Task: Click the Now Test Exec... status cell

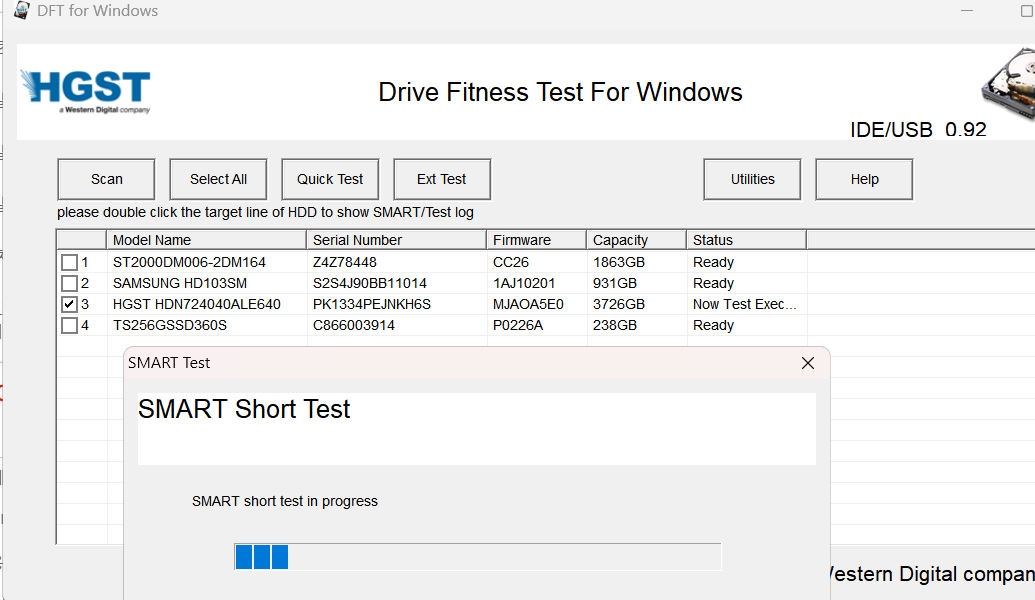Action: (x=745, y=304)
